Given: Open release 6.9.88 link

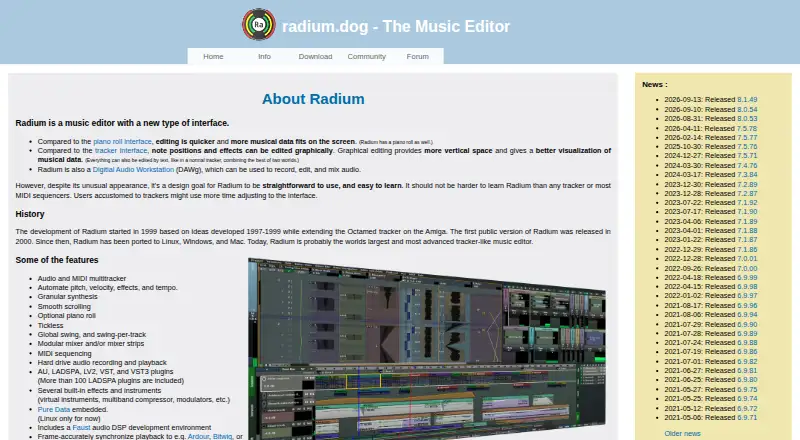Looking at the screenshot, I should pos(747,343).
